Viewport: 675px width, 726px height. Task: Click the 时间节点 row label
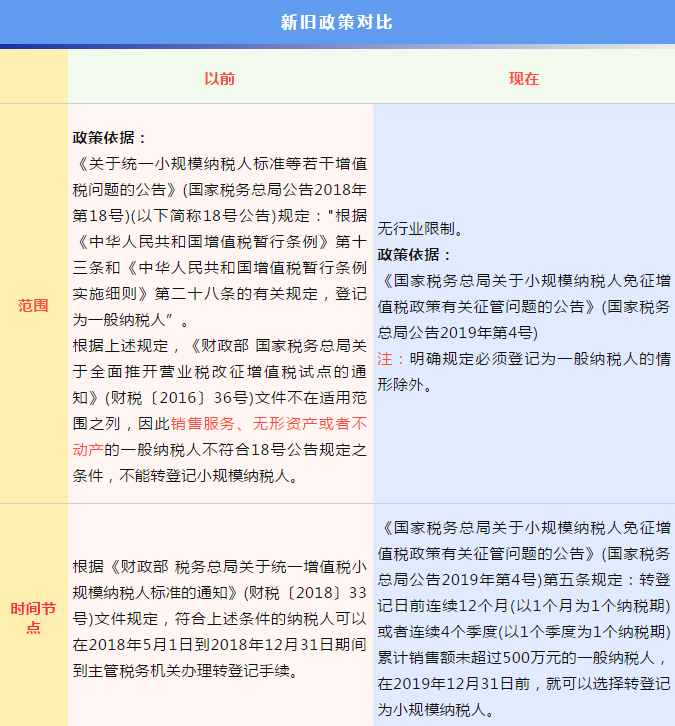(33, 617)
